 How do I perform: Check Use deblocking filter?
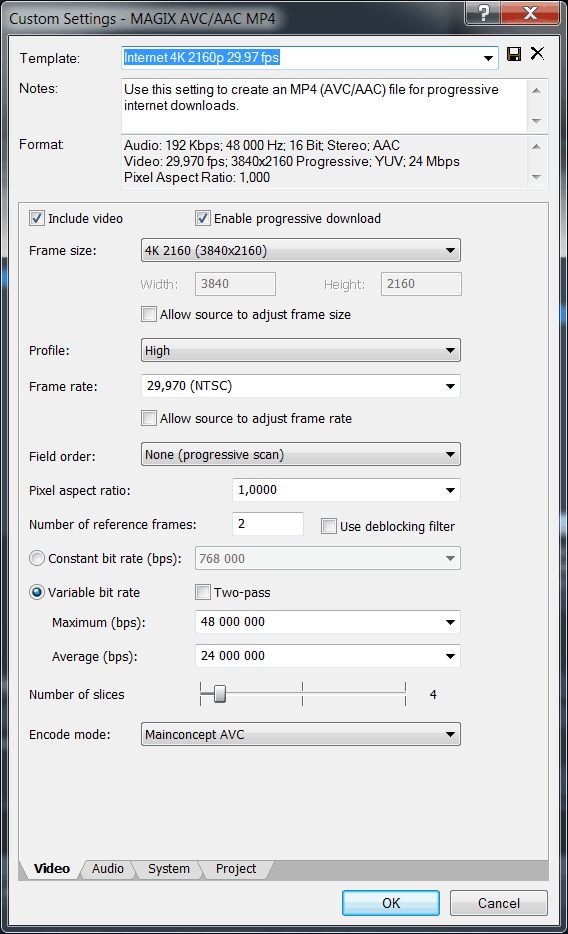tap(329, 526)
